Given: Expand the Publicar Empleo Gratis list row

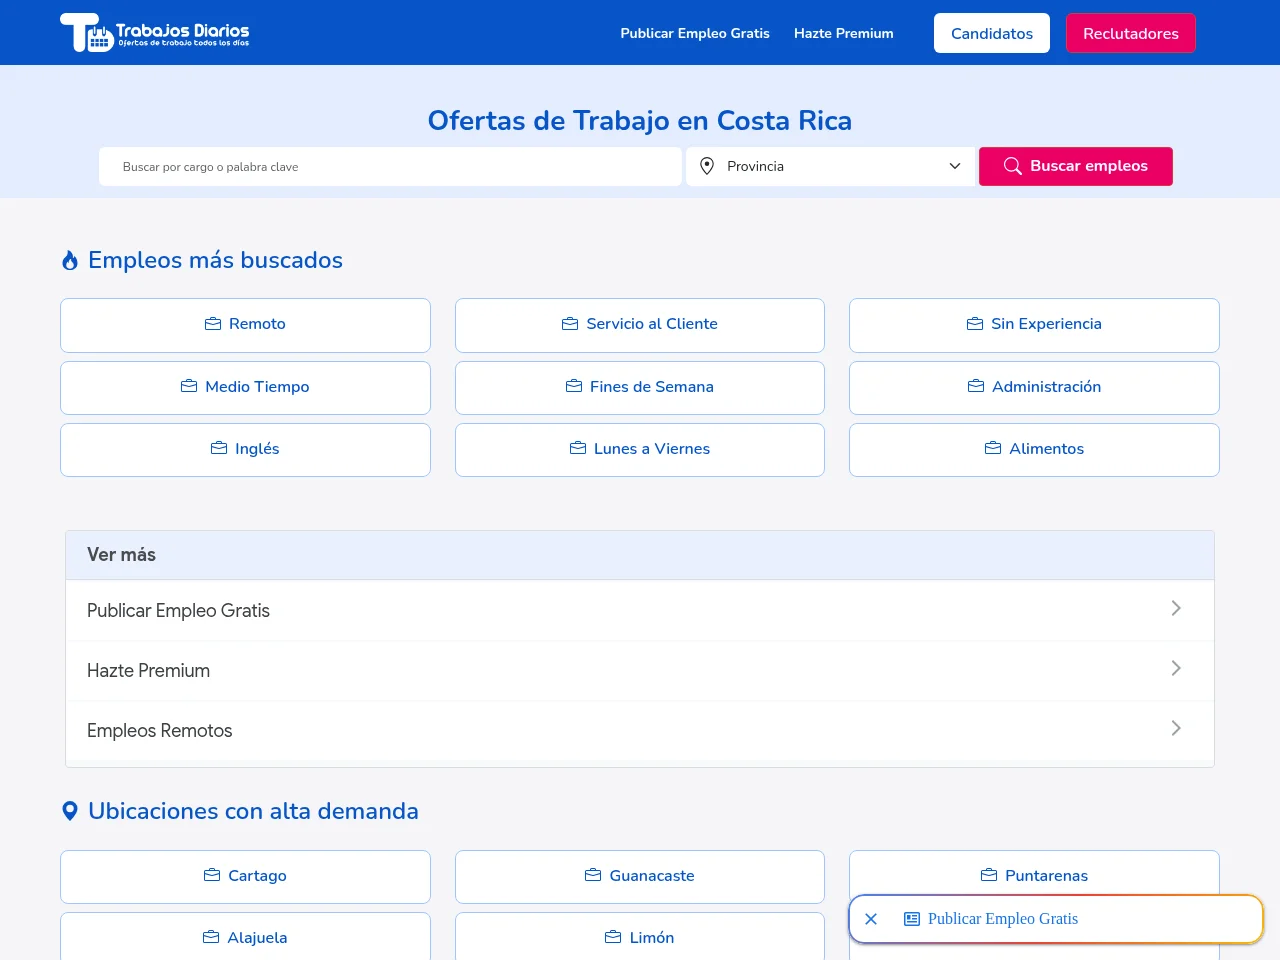Looking at the screenshot, I should pyautogui.click(x=640, y=610).
